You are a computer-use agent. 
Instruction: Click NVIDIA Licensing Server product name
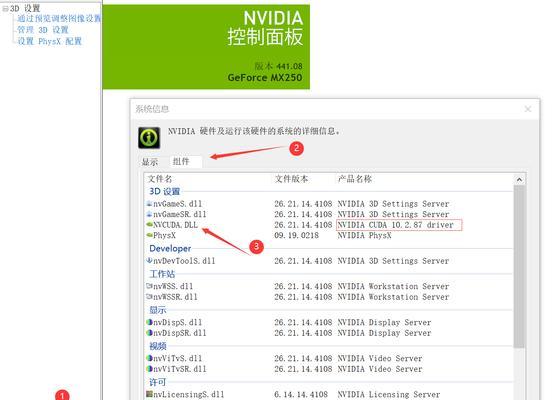click(389, 394)
